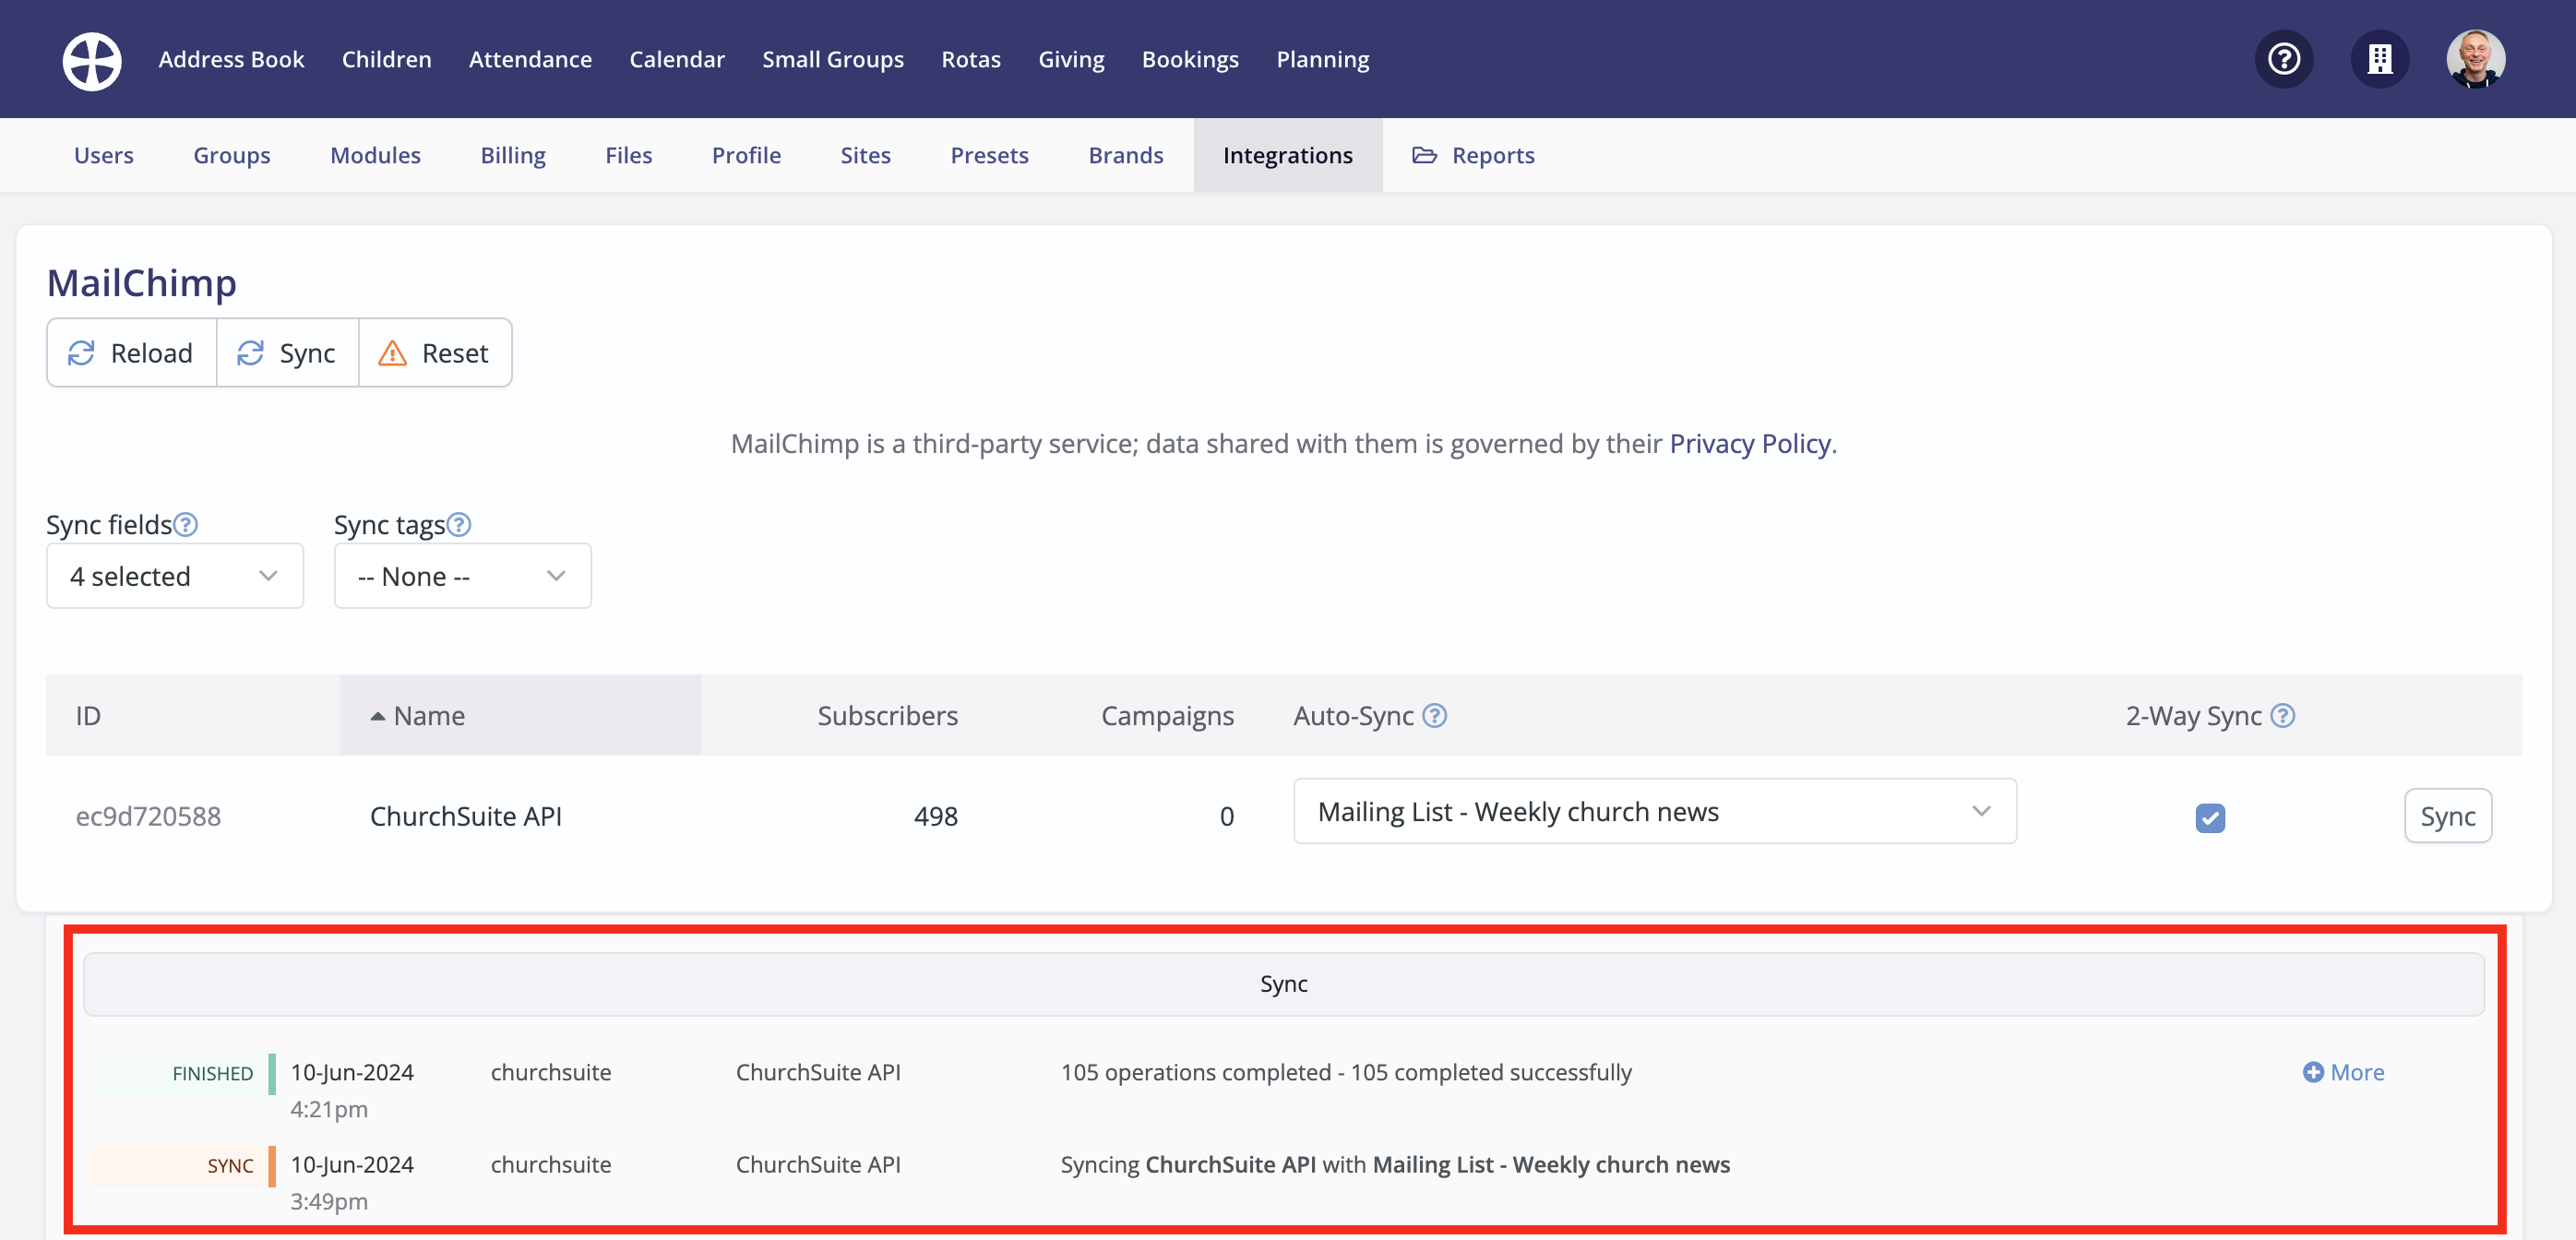Follow the Privacy Policy link
This screenshot has height=1240, width=2576.
(1750, 443)
